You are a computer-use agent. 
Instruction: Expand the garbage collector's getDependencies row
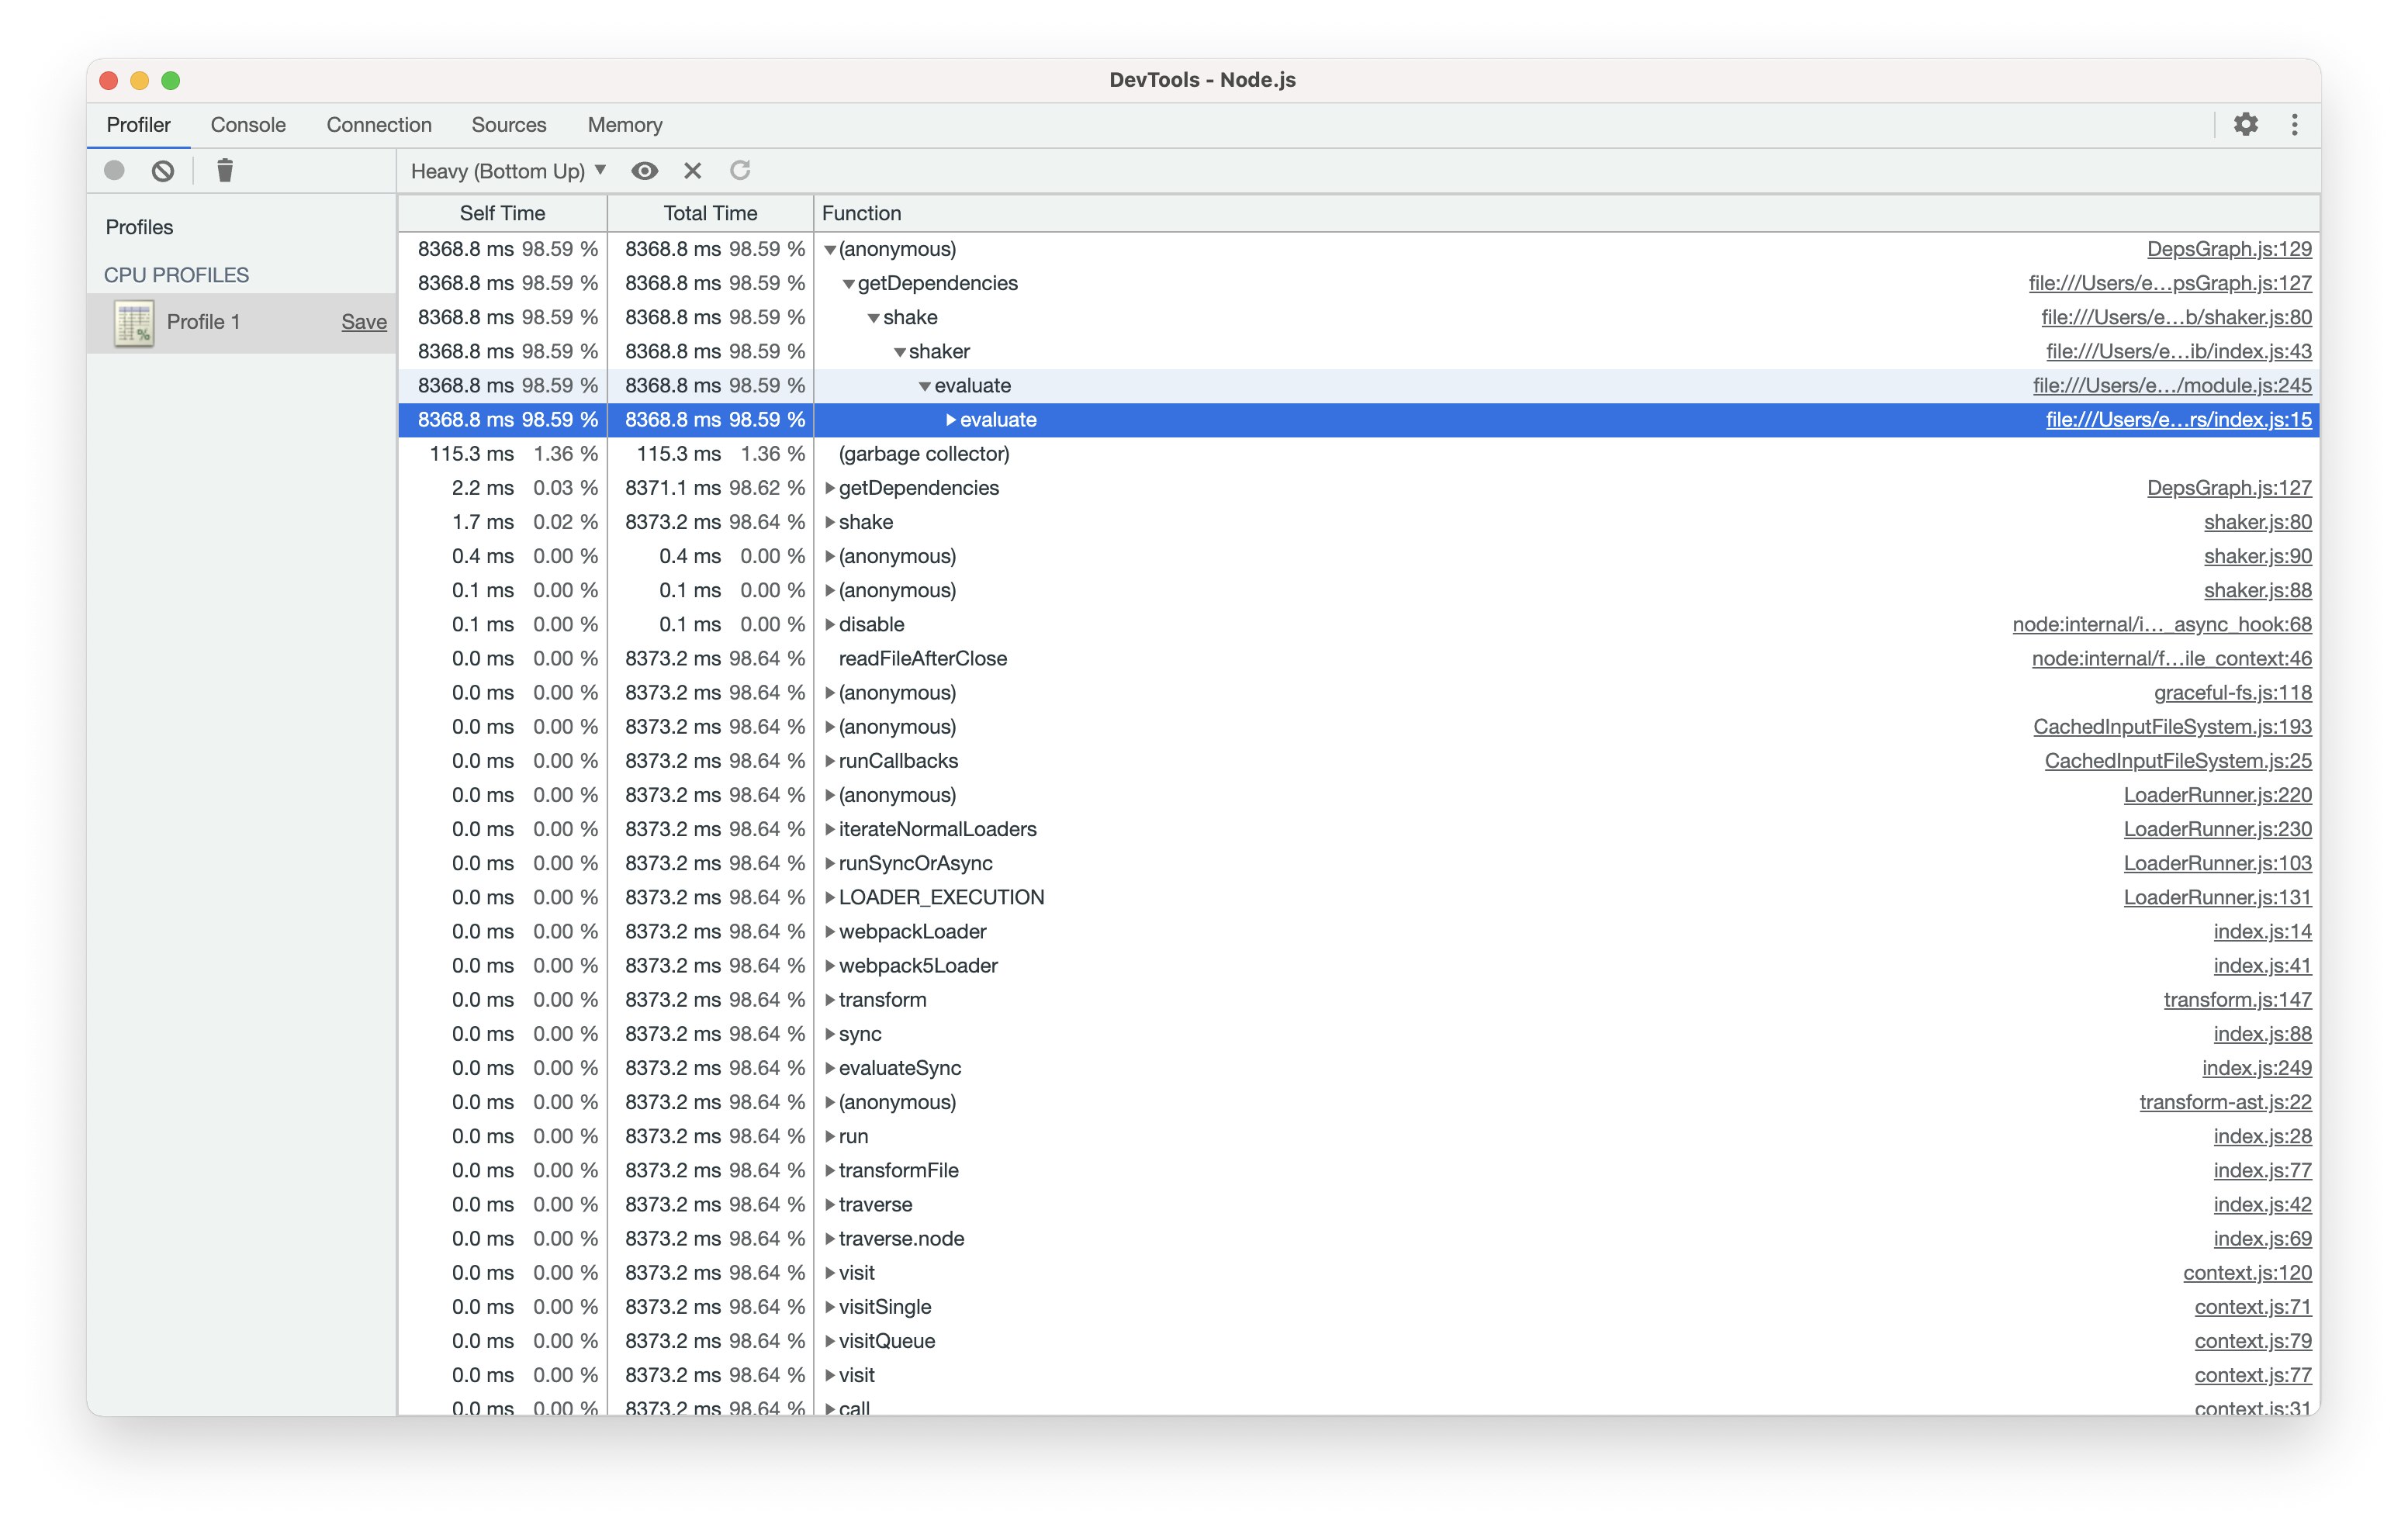point(831,488)
